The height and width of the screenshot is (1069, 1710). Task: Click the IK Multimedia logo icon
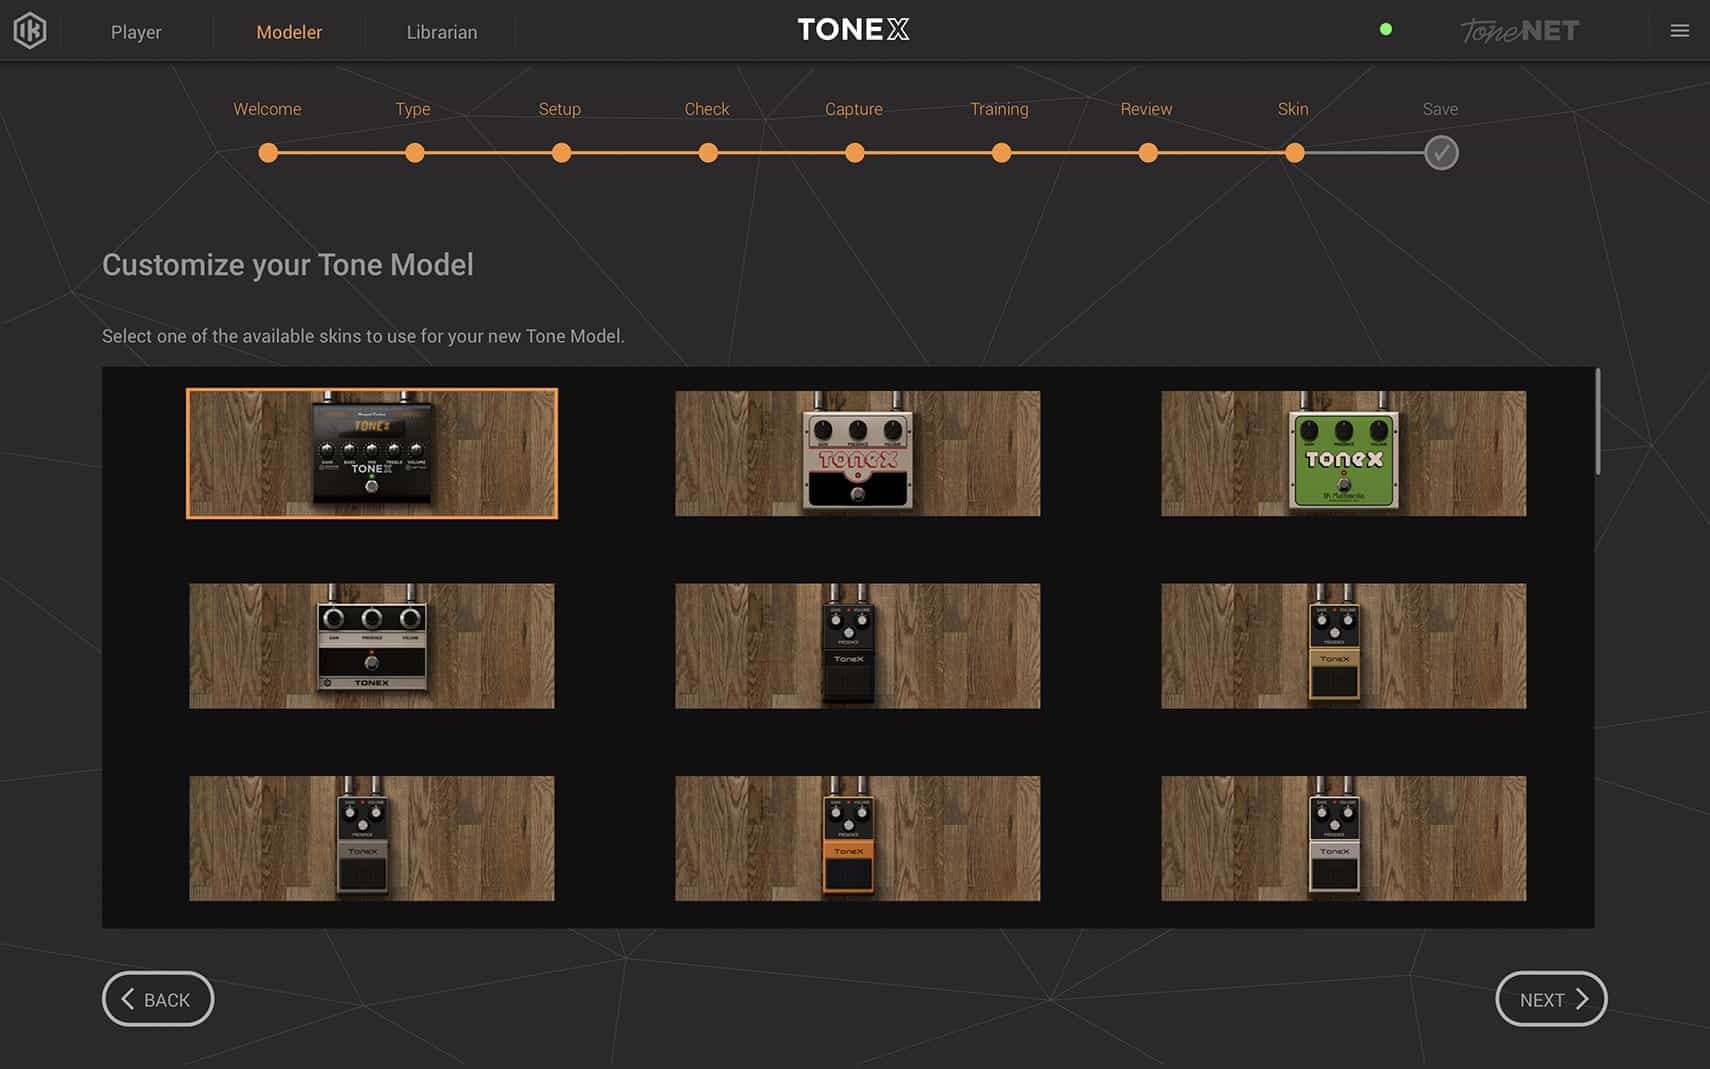pyautogui.click(x=30, y=31)
